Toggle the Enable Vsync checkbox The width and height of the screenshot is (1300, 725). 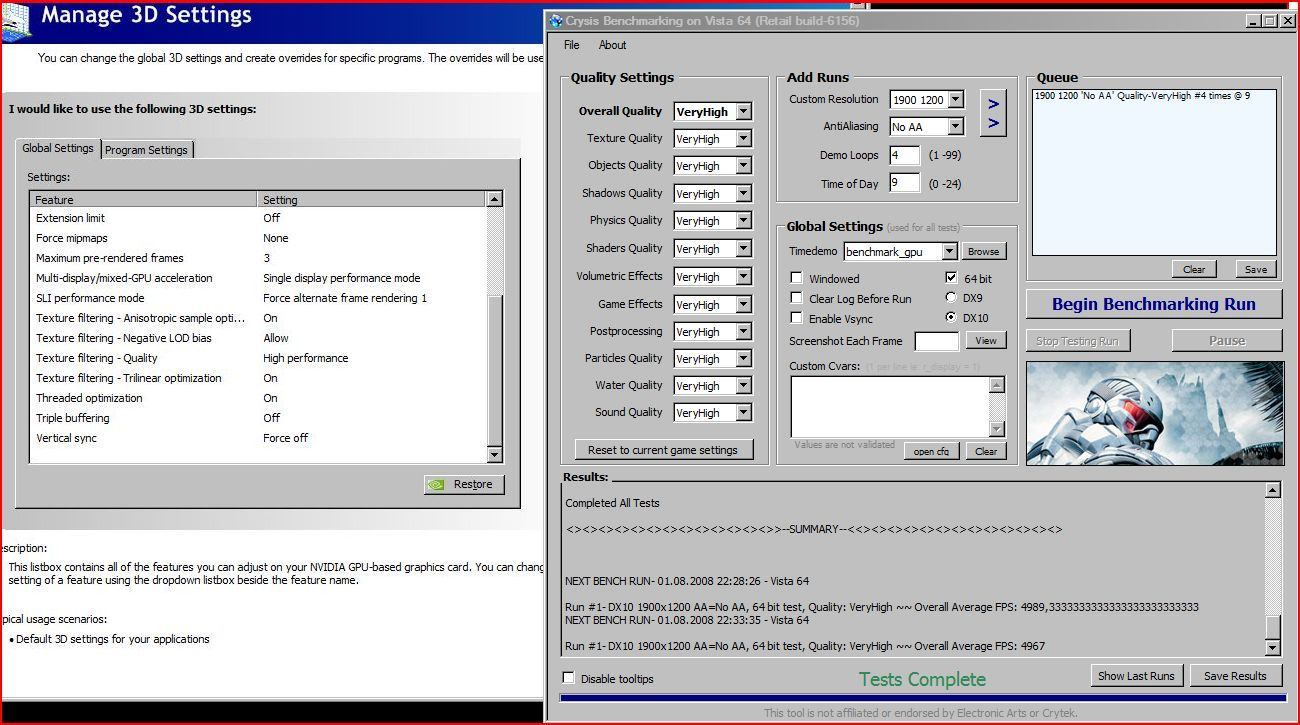coord(797,318)
